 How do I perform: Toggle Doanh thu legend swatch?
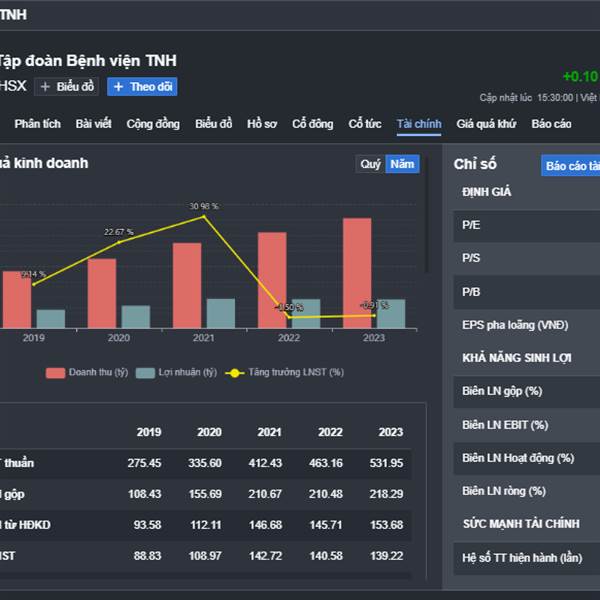point(55,373)
